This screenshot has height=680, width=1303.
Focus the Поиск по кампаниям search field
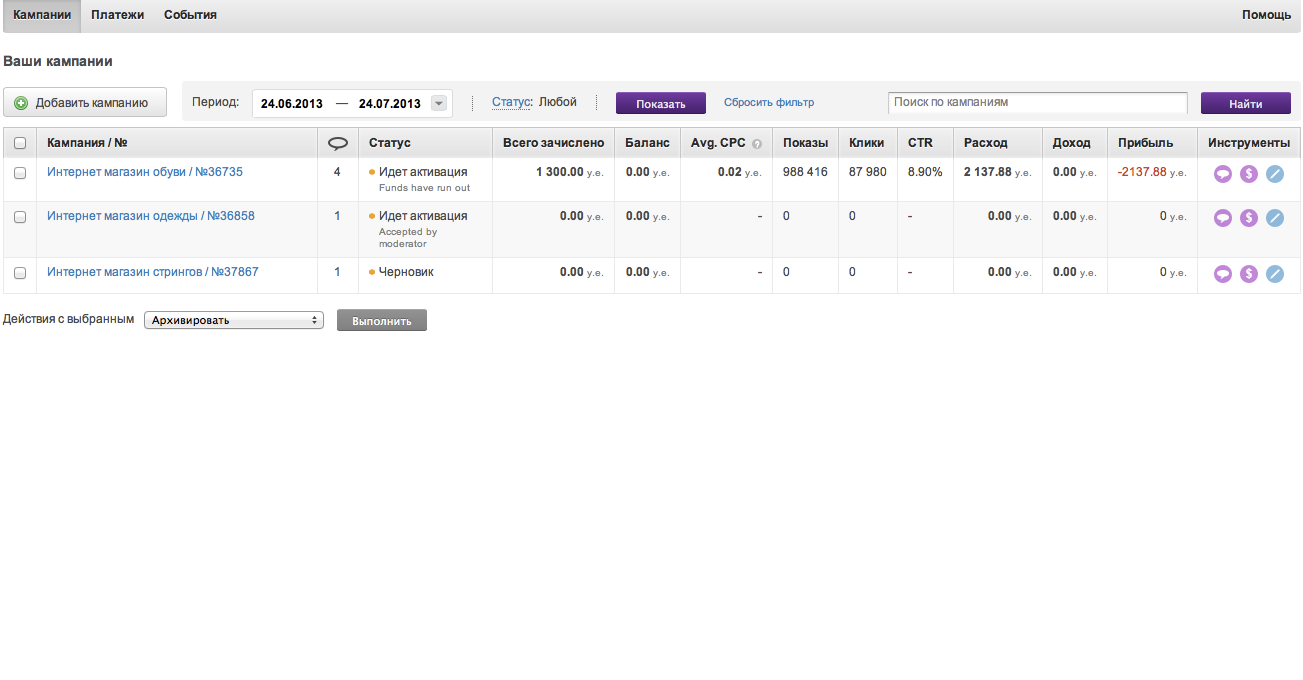coord(1037,102)
